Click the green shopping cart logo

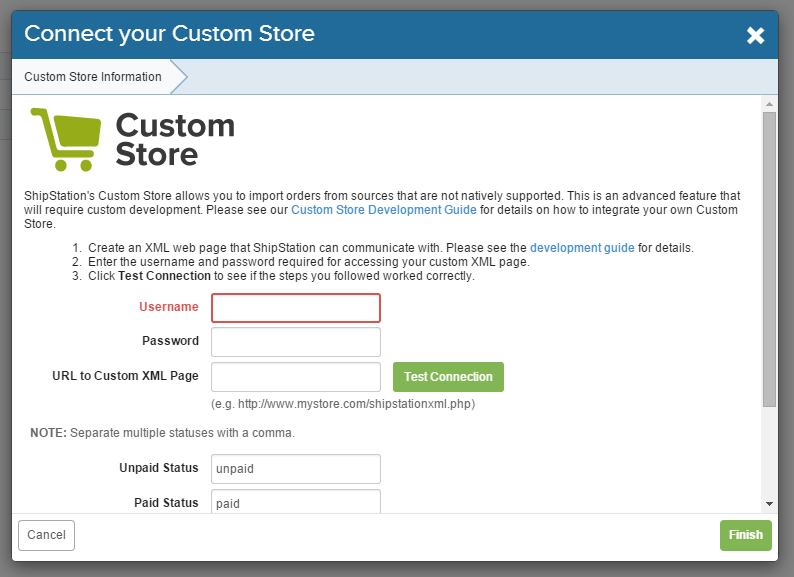(x=66, y=139)
